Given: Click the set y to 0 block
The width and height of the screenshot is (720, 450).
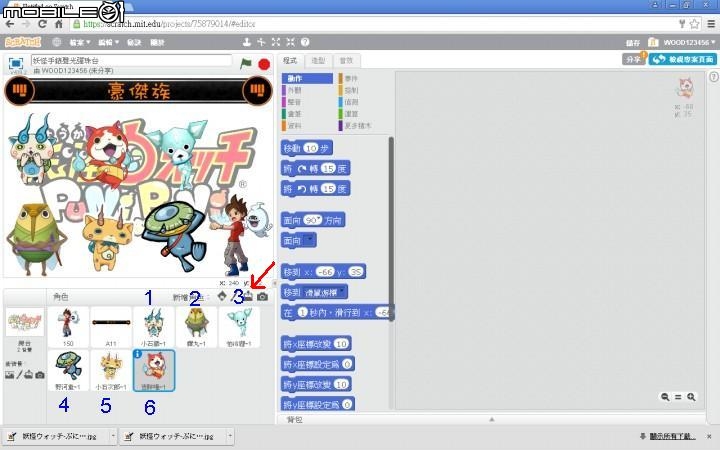Looking at the screenshot, I should pos(318,404).
